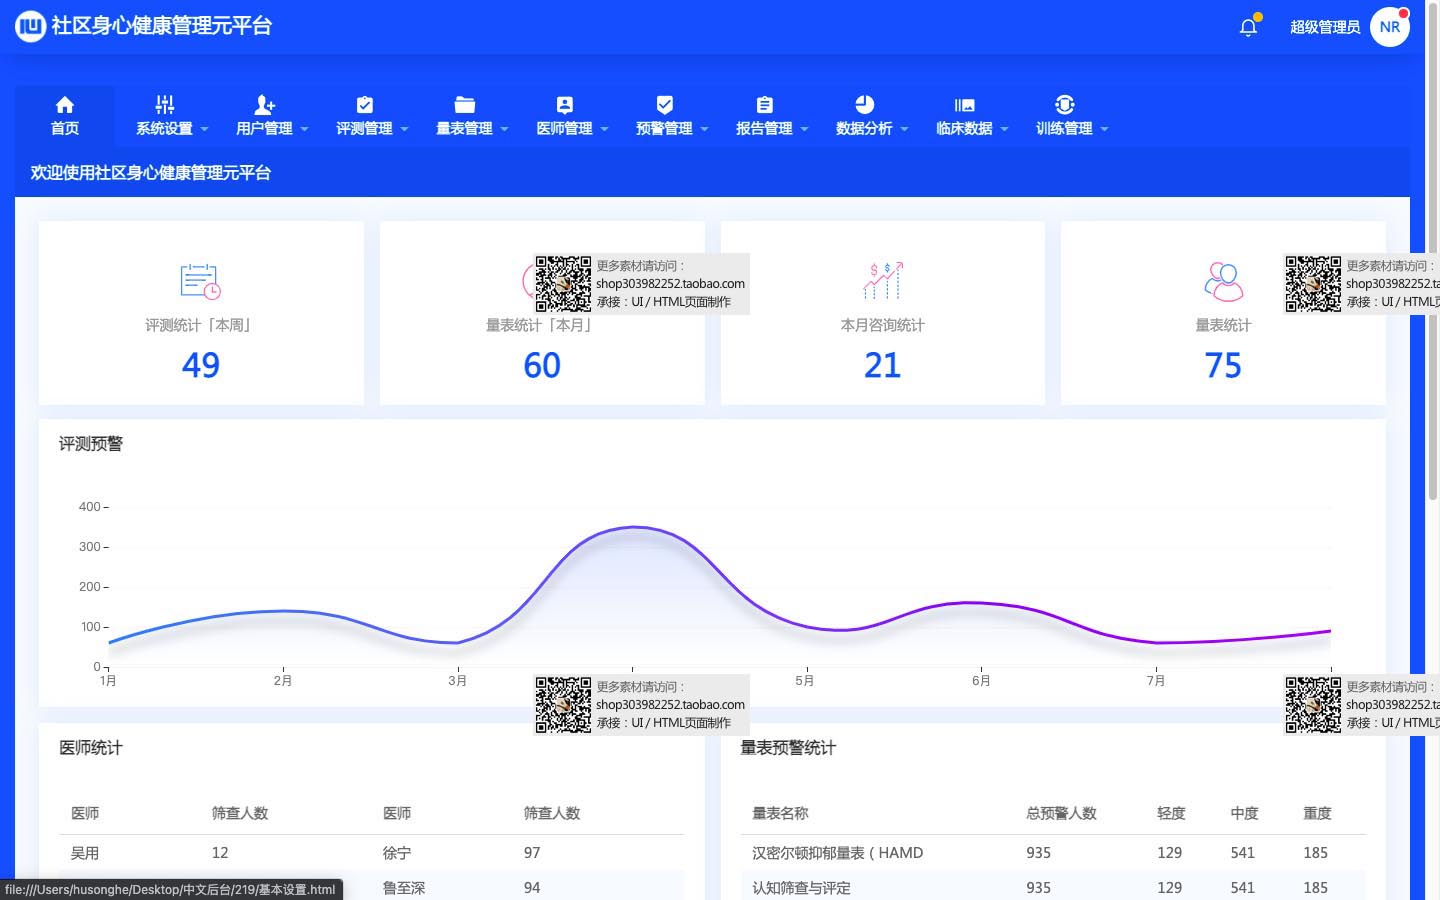1440x900 pixels.
Task: Click the 社区身心健康管理元平台 title
Action: (x=162, y=26)
